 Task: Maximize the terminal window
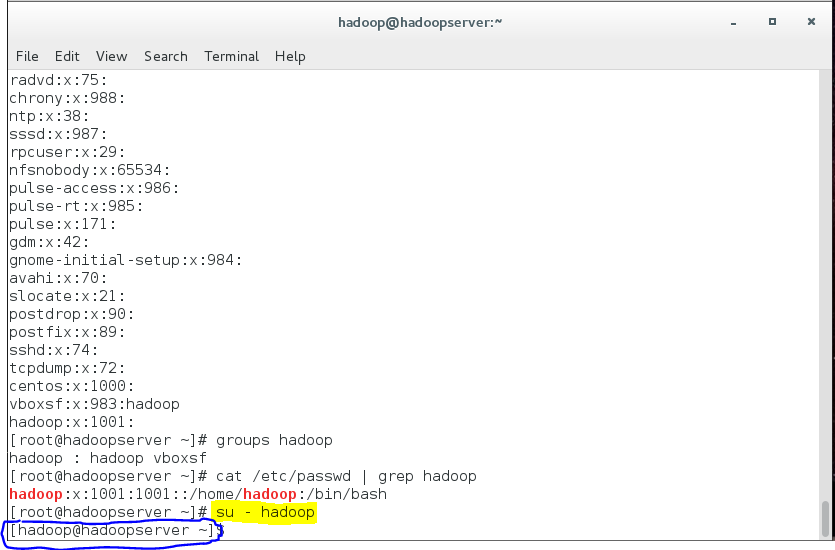772,22
